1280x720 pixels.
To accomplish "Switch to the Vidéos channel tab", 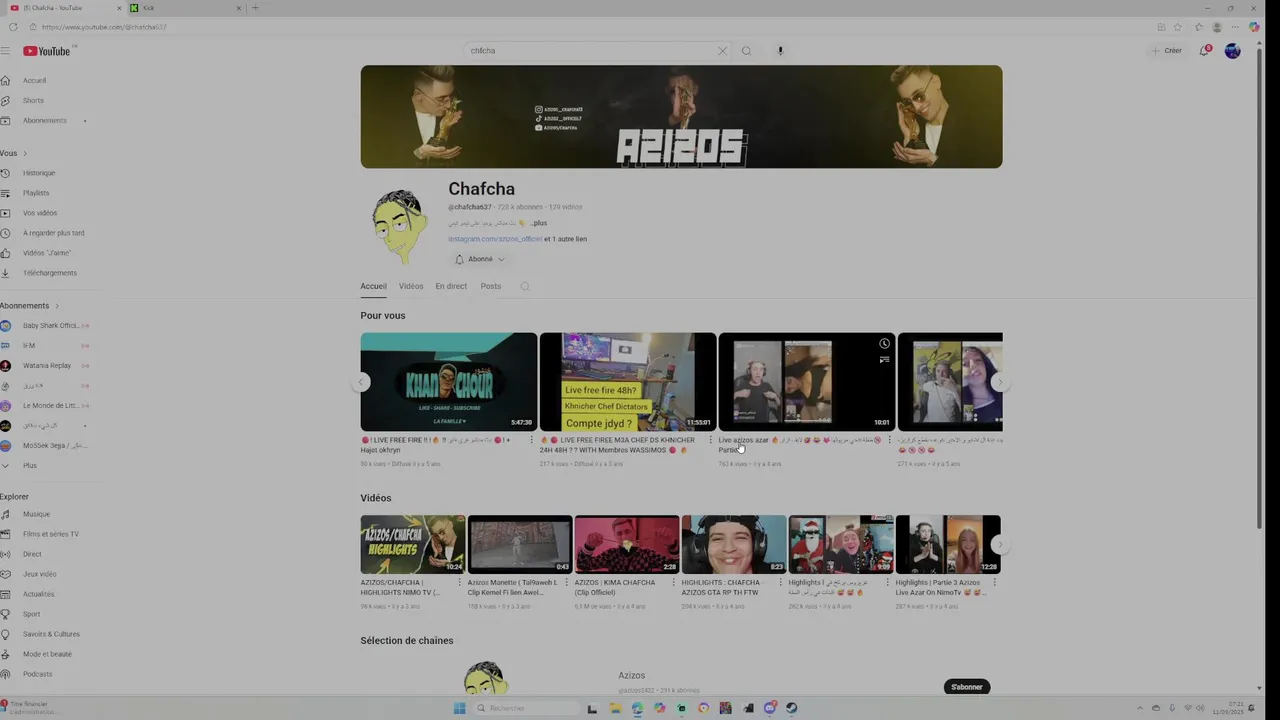I will [x=411, y=286].
